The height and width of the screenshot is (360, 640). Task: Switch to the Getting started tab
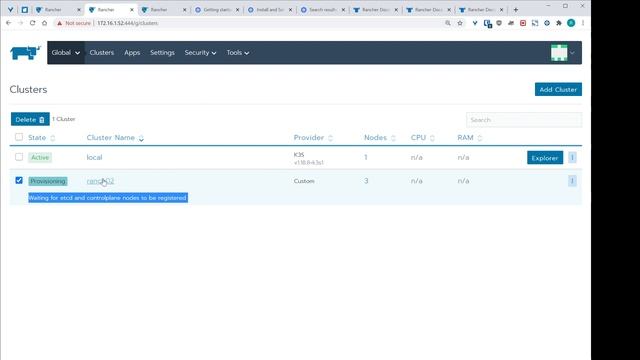tap(216, 9)
